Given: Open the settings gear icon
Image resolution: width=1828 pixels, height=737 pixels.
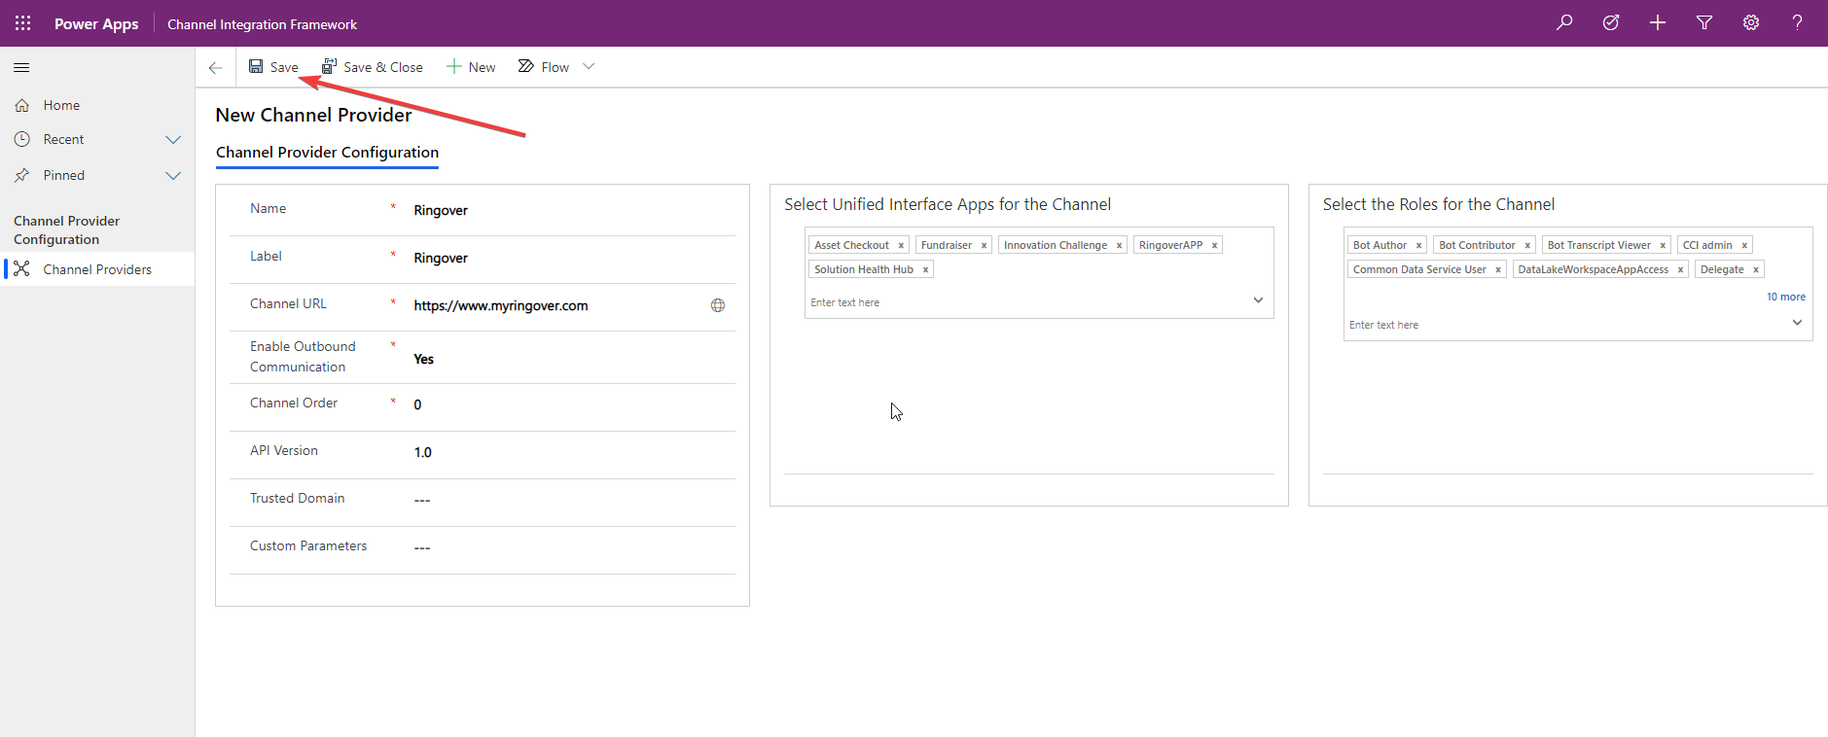Looking at the screenshot, I should pos(1751,23).
